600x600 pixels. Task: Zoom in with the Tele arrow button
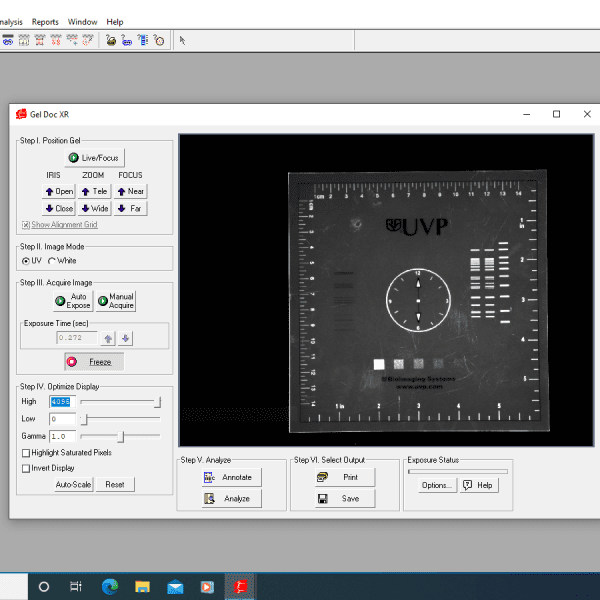(95, 191)
